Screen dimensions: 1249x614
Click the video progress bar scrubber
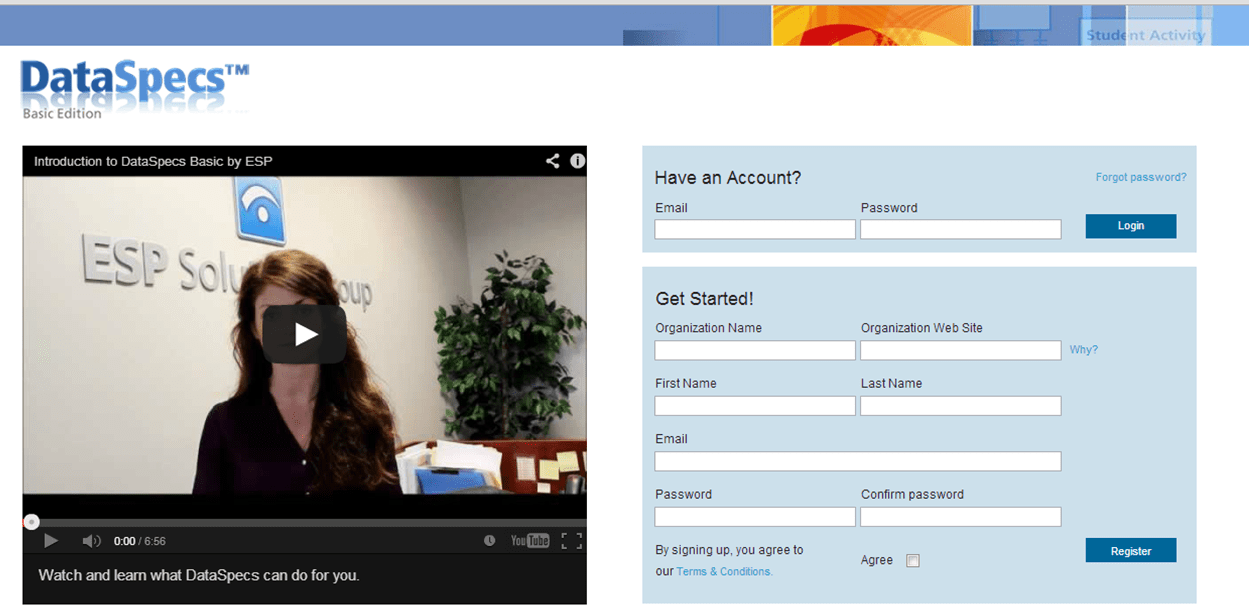32,522
